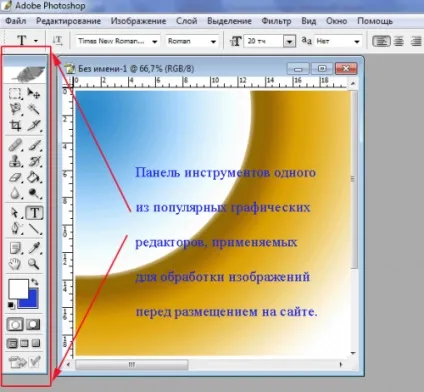Viewport: 424px width, 392px height.
Task: Select the Brush tool
Action: pyautogui.click(x=34, y=146)
